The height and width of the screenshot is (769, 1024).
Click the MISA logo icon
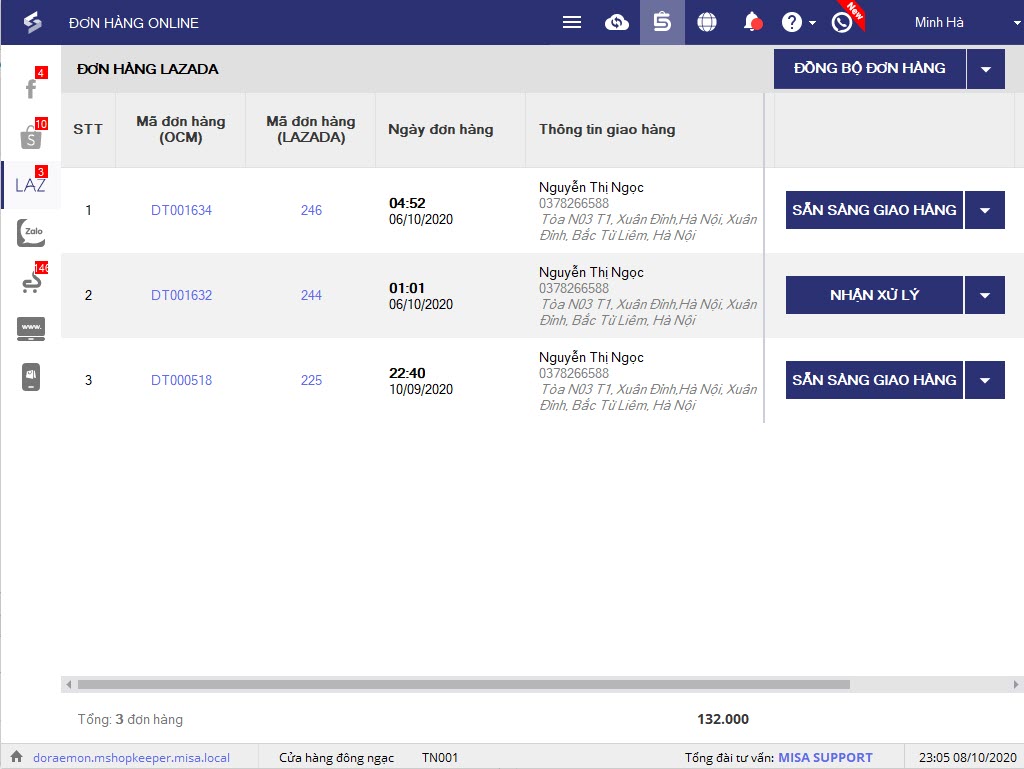pyautogui.click(x=32, y=23)
